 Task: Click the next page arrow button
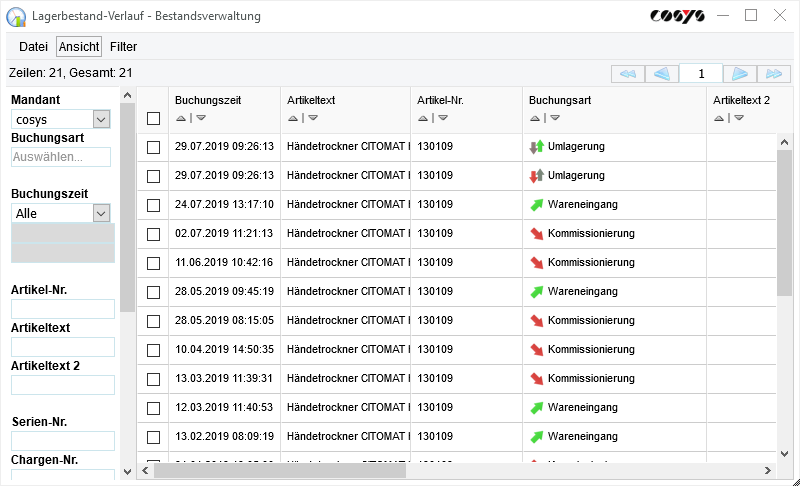pyautogui.click(x=739, y=74)
